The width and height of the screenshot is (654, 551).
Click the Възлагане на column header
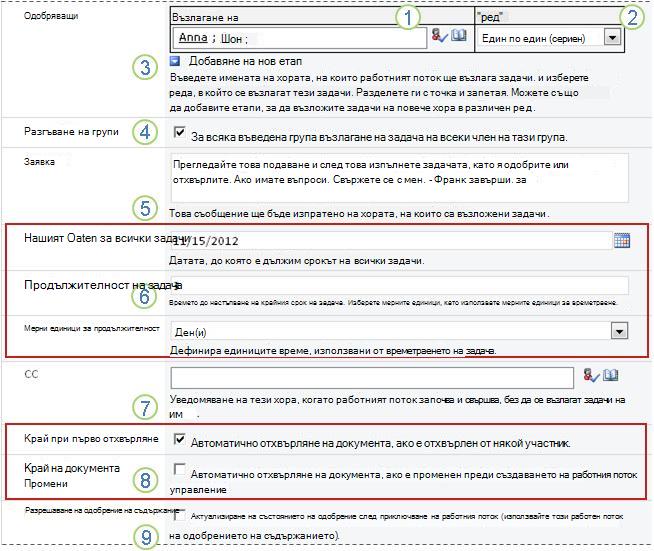pyautogui.click(x=205, y=18)
